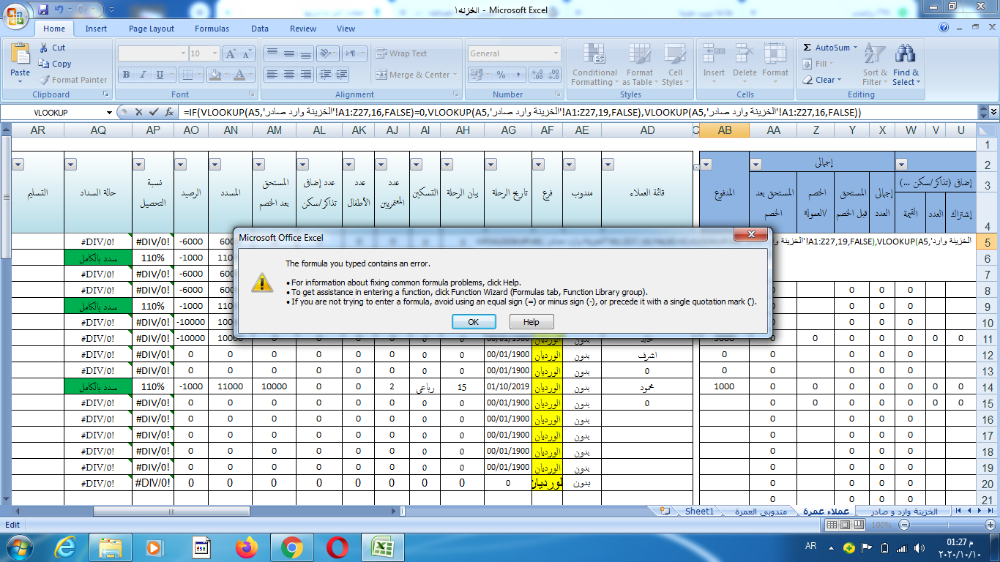Open Sort & Filter
1000x562 pixels.
click(x=874, y=64)
